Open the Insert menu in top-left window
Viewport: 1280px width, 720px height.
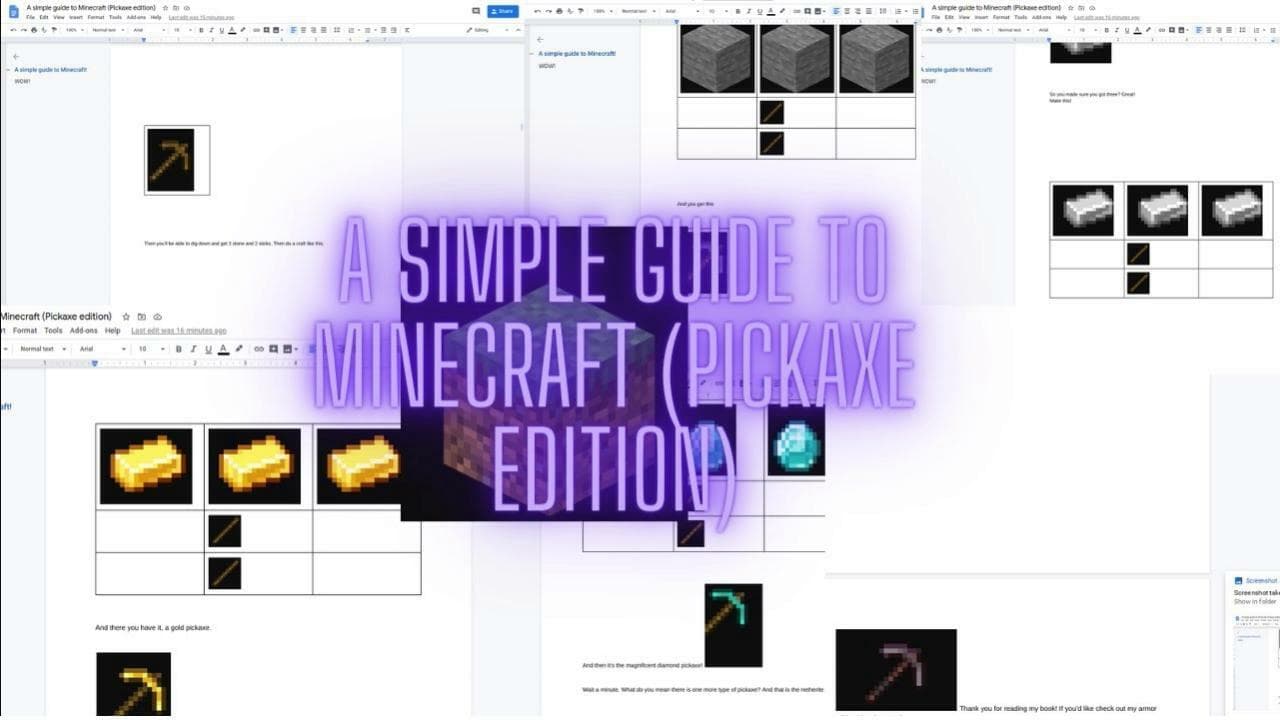pyautogui.click(x=76, y=17)
